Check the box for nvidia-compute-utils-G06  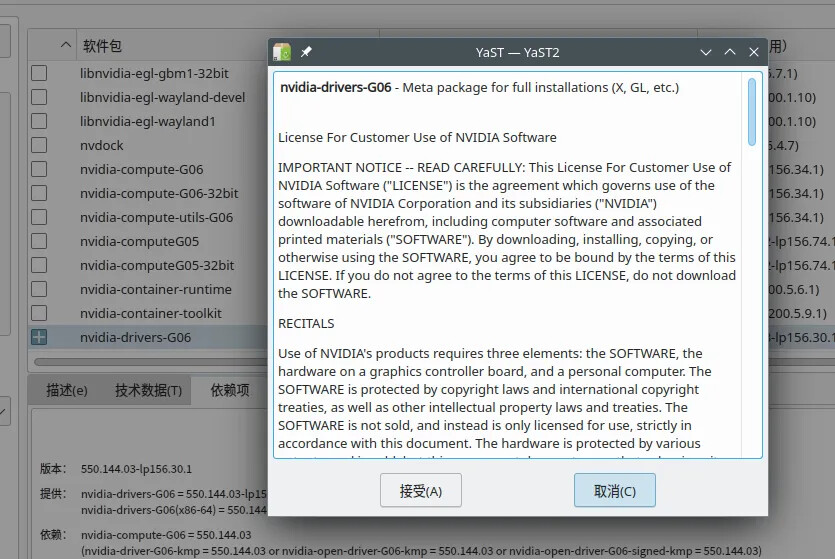pos(39,217)
